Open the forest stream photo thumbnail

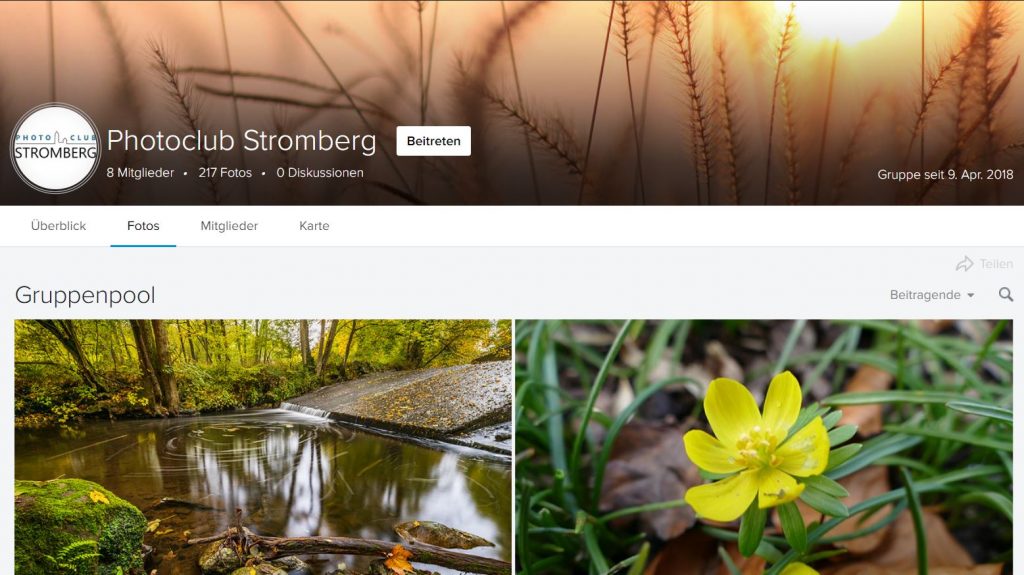point(263,447)
